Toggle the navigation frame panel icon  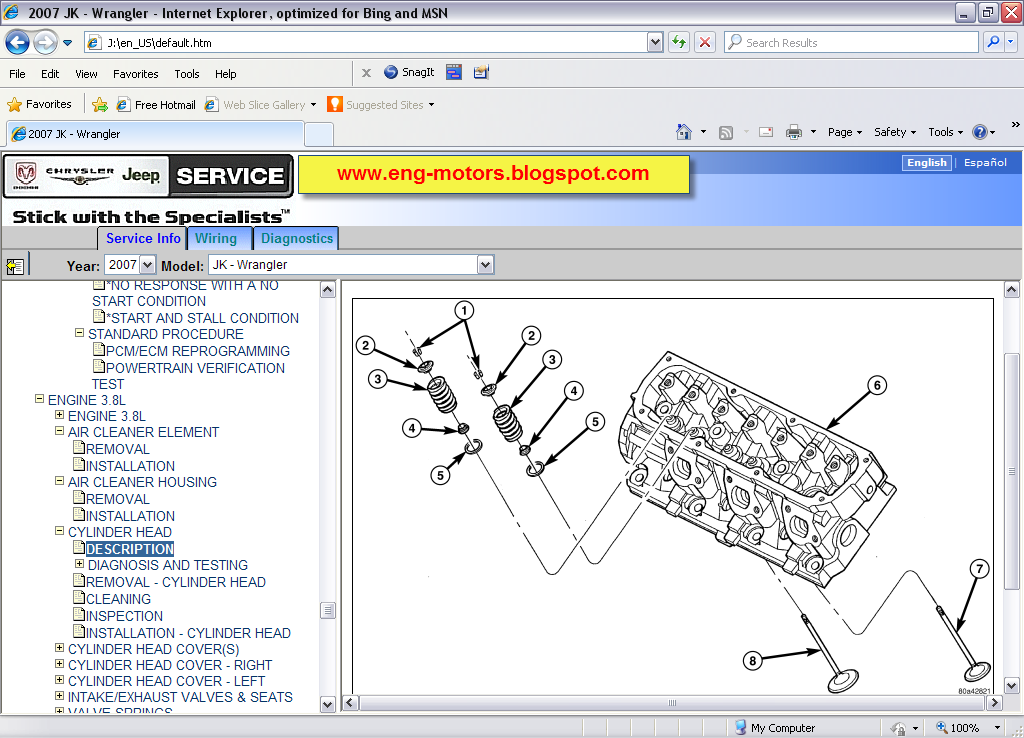coord(14,265)
